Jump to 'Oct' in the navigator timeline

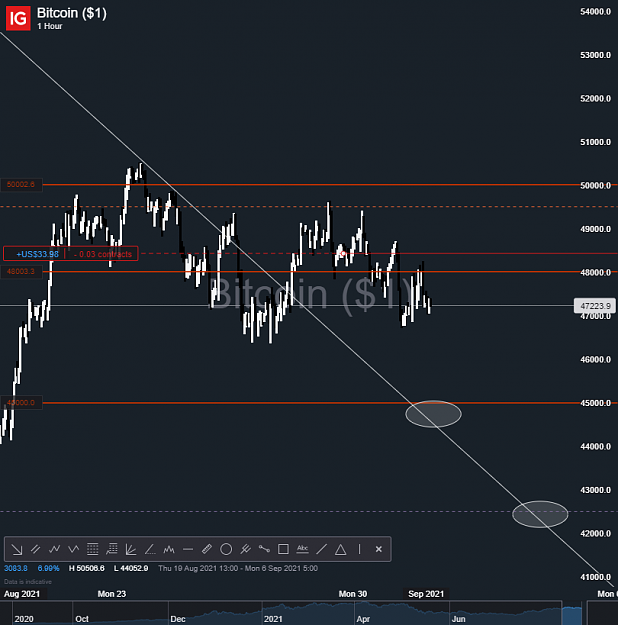tap(82, 619)
